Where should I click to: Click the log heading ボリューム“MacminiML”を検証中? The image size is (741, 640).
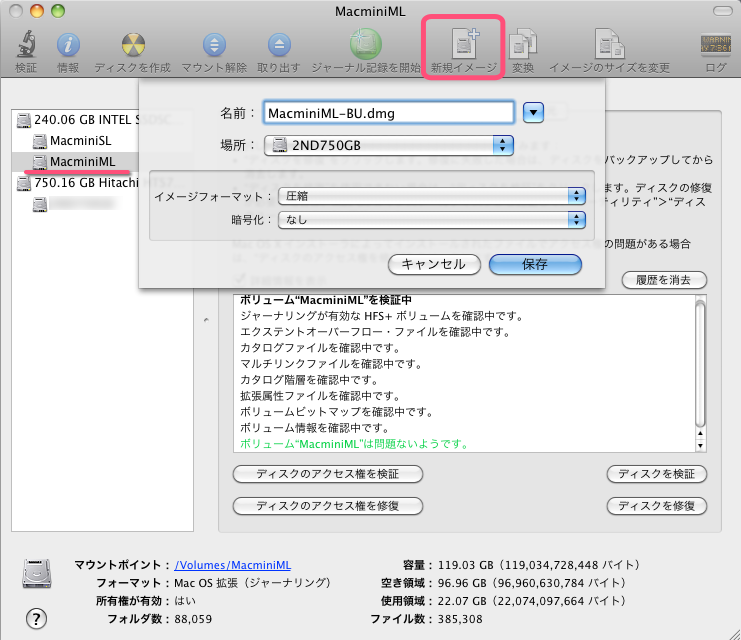pyautogui.click(x=326, y=300)
